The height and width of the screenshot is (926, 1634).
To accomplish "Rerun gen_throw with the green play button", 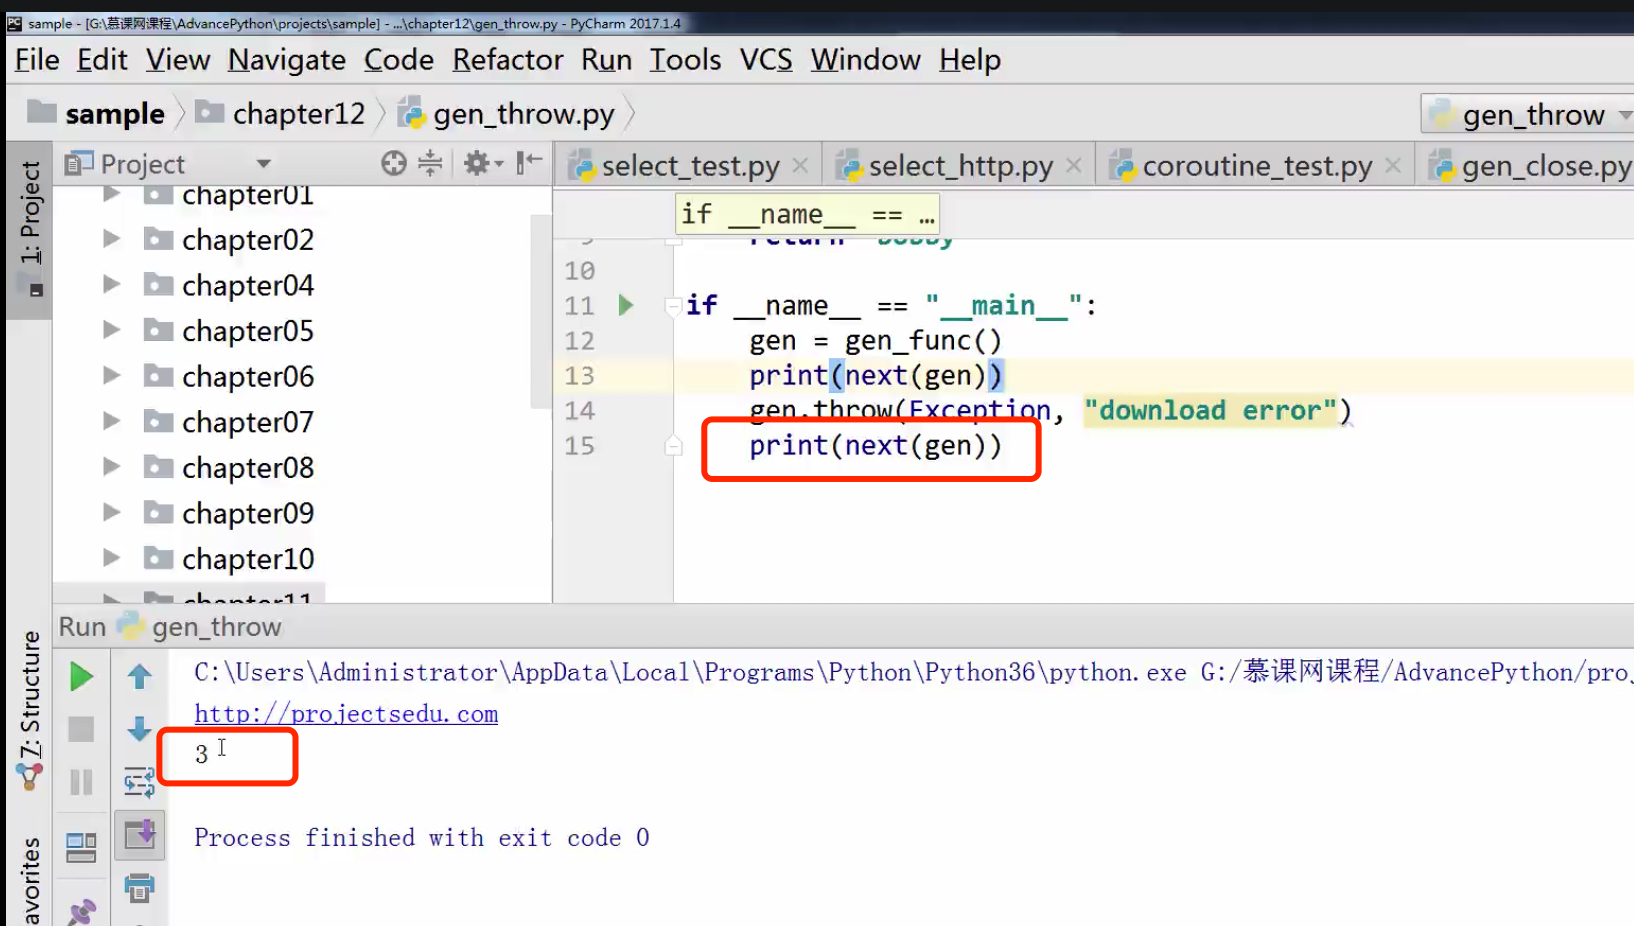I will tap(82, 677).
